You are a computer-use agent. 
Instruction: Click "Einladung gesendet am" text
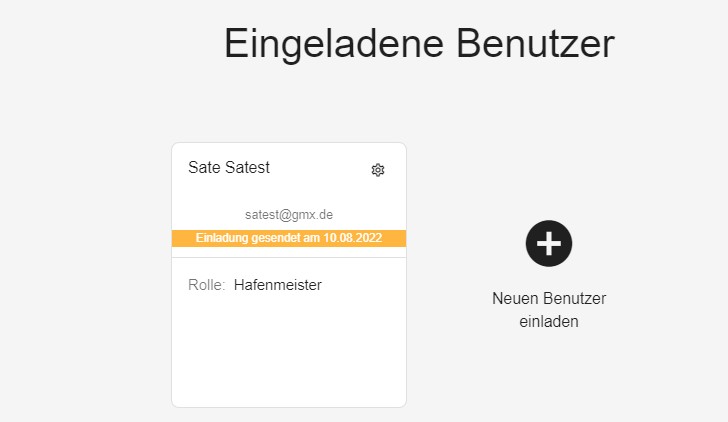pyautogui.click(x=258, y=238)
